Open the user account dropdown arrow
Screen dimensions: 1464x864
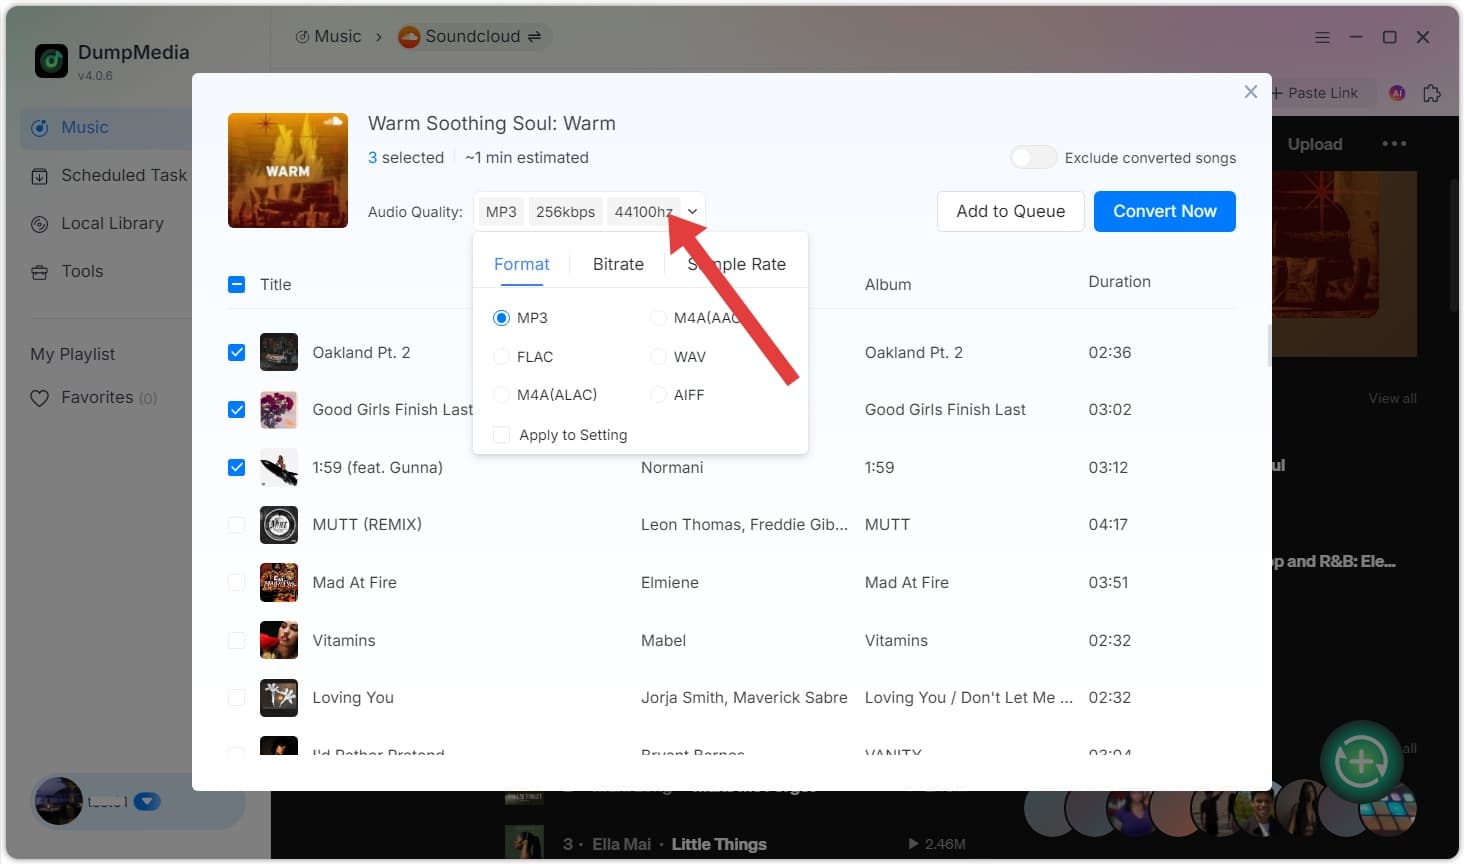[x=147, y=801]
